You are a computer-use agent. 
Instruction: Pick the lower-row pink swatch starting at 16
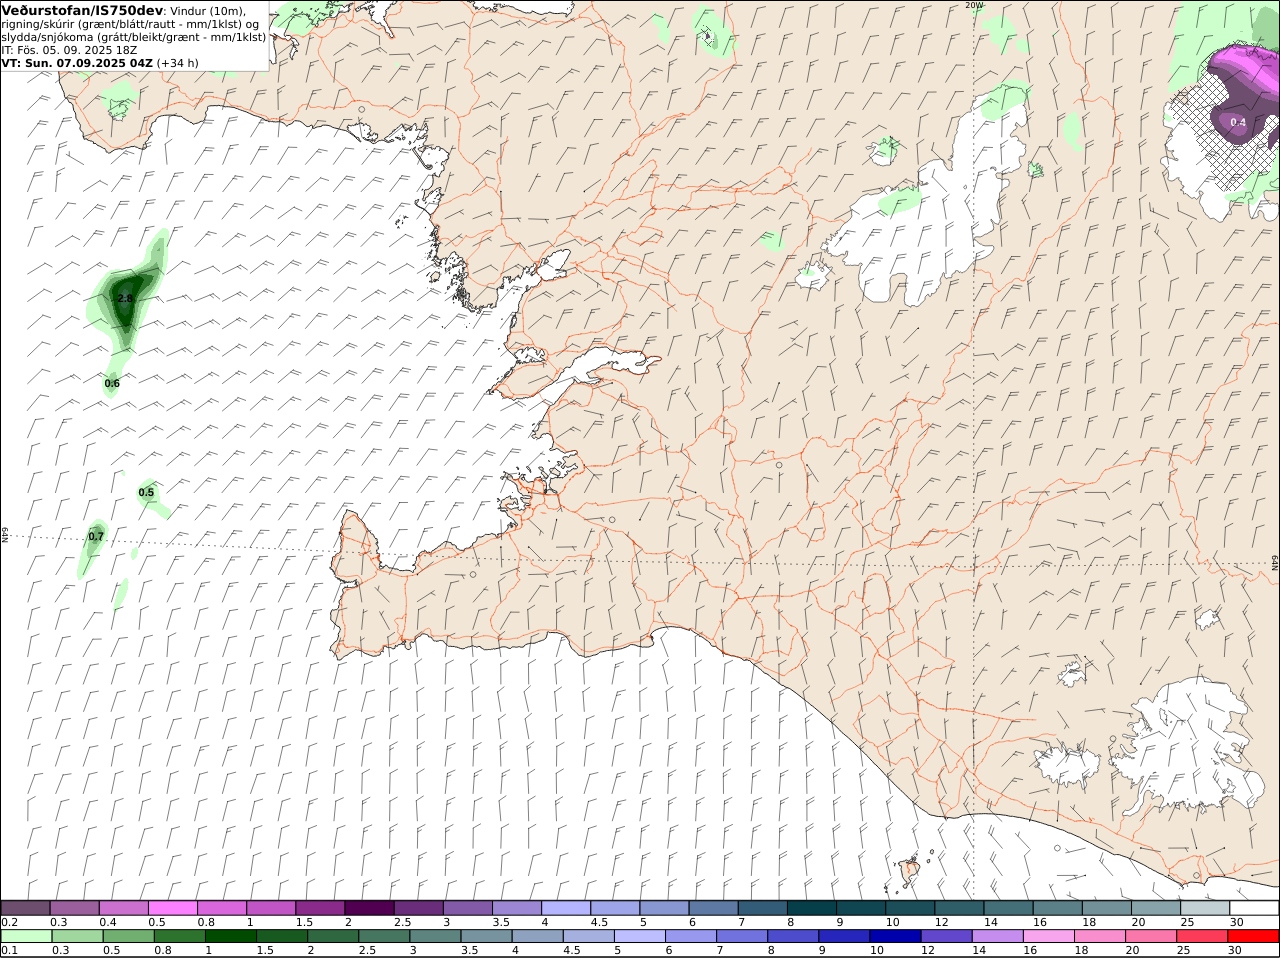click(1049, 937)
